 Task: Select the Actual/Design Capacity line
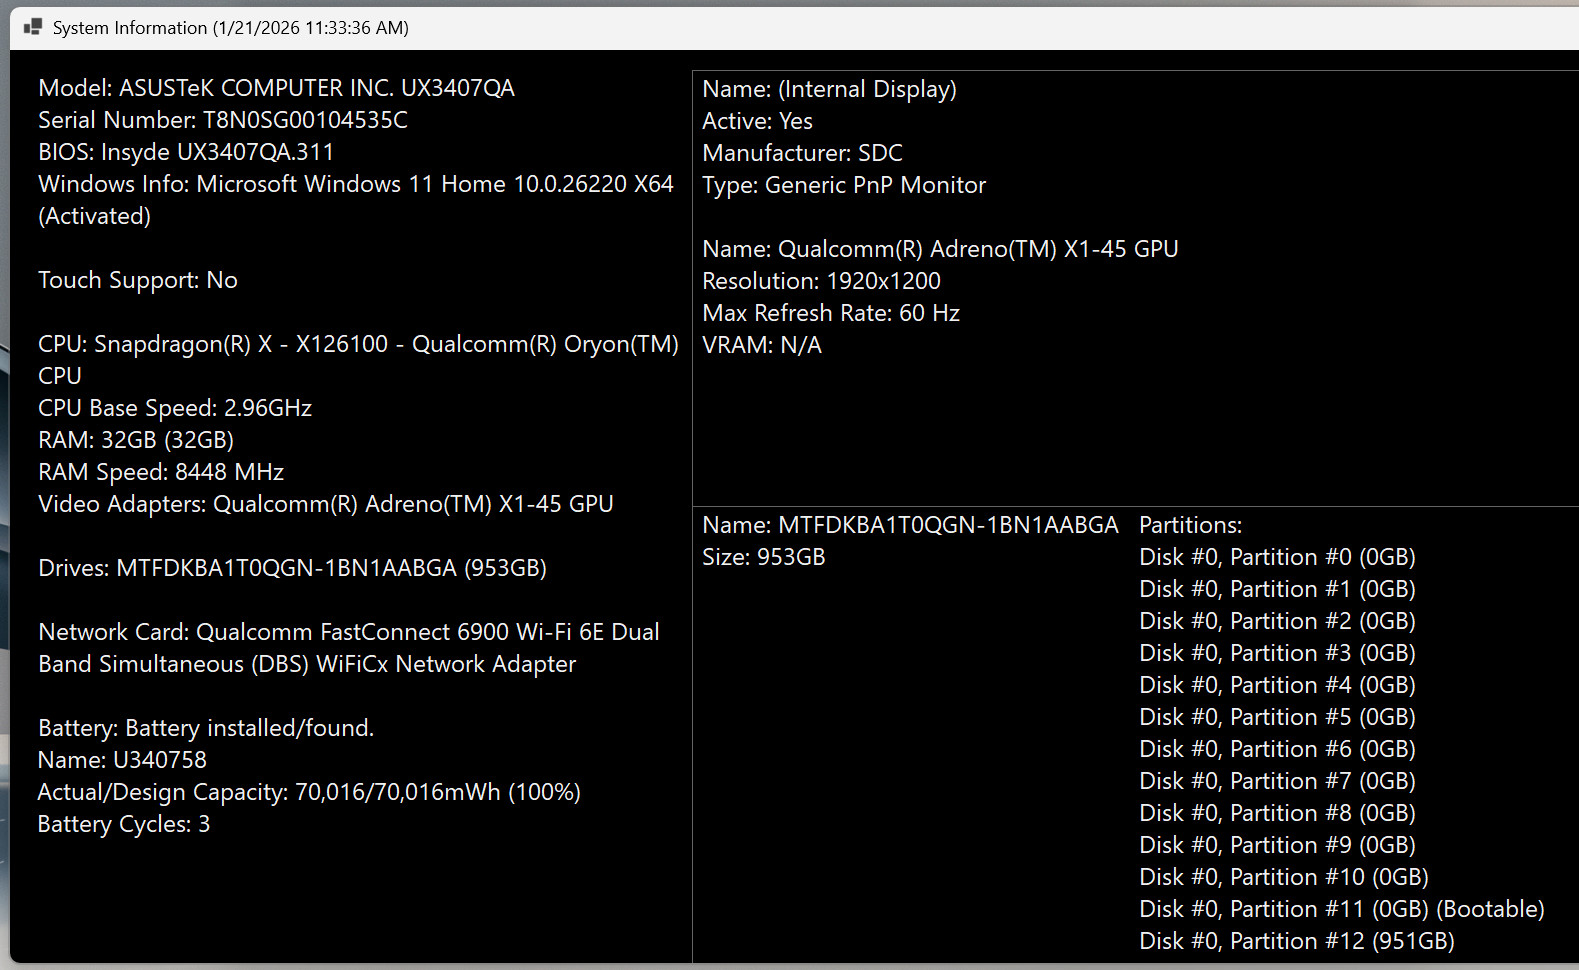309,792
